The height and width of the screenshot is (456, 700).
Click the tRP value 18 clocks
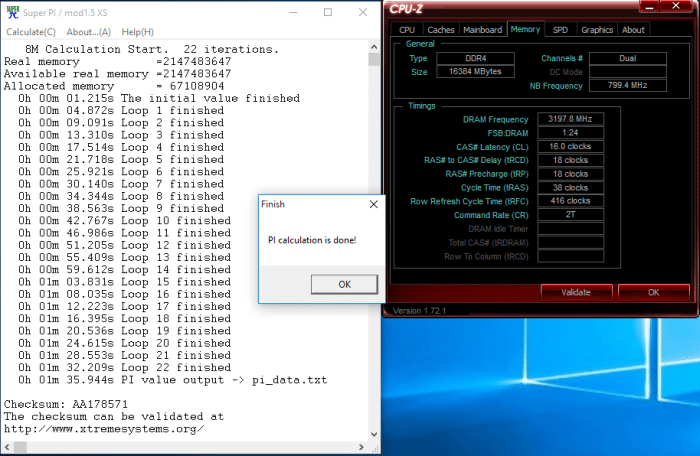(x=571, y=174)
